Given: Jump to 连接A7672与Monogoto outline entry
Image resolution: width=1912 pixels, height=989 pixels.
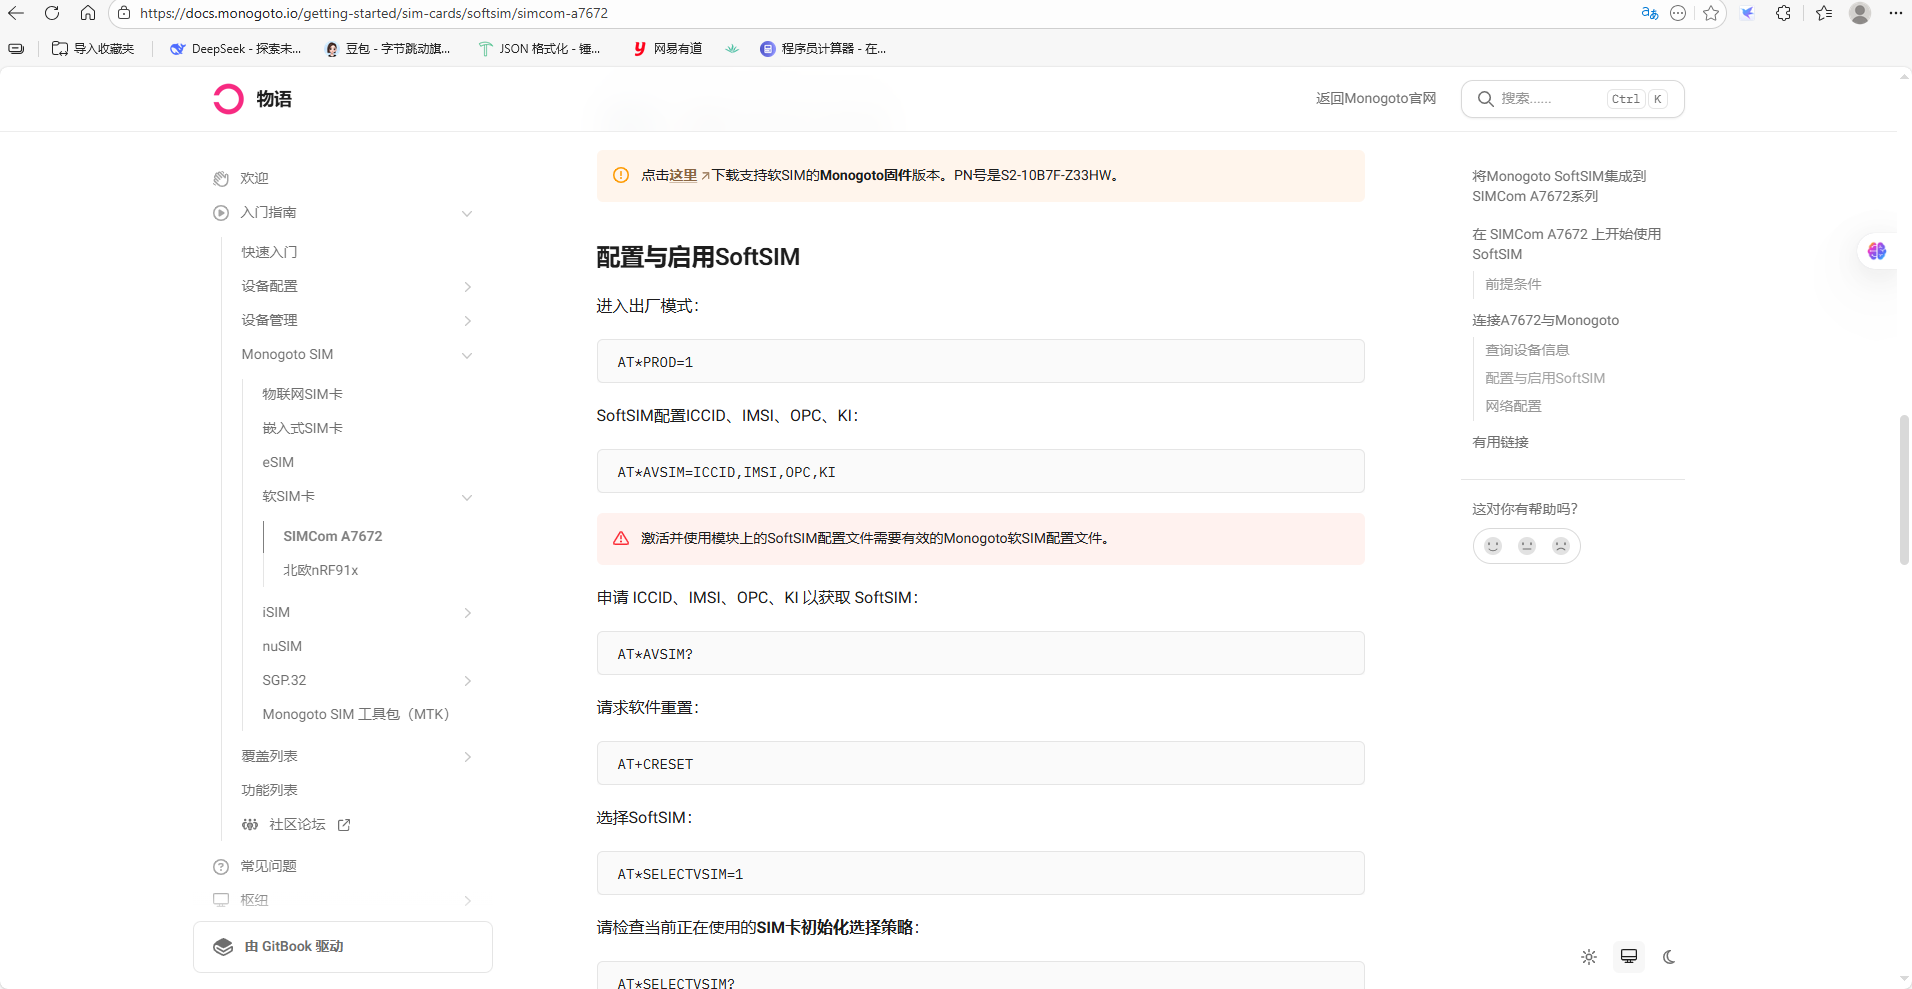Looking at the screenshot, I should [x=1545, y=320].
